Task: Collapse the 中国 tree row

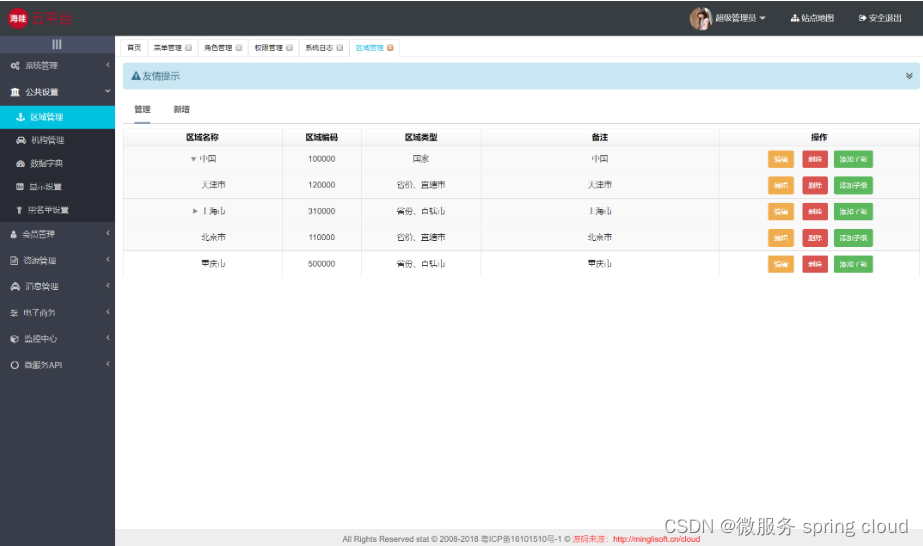Action: (193, 159)
